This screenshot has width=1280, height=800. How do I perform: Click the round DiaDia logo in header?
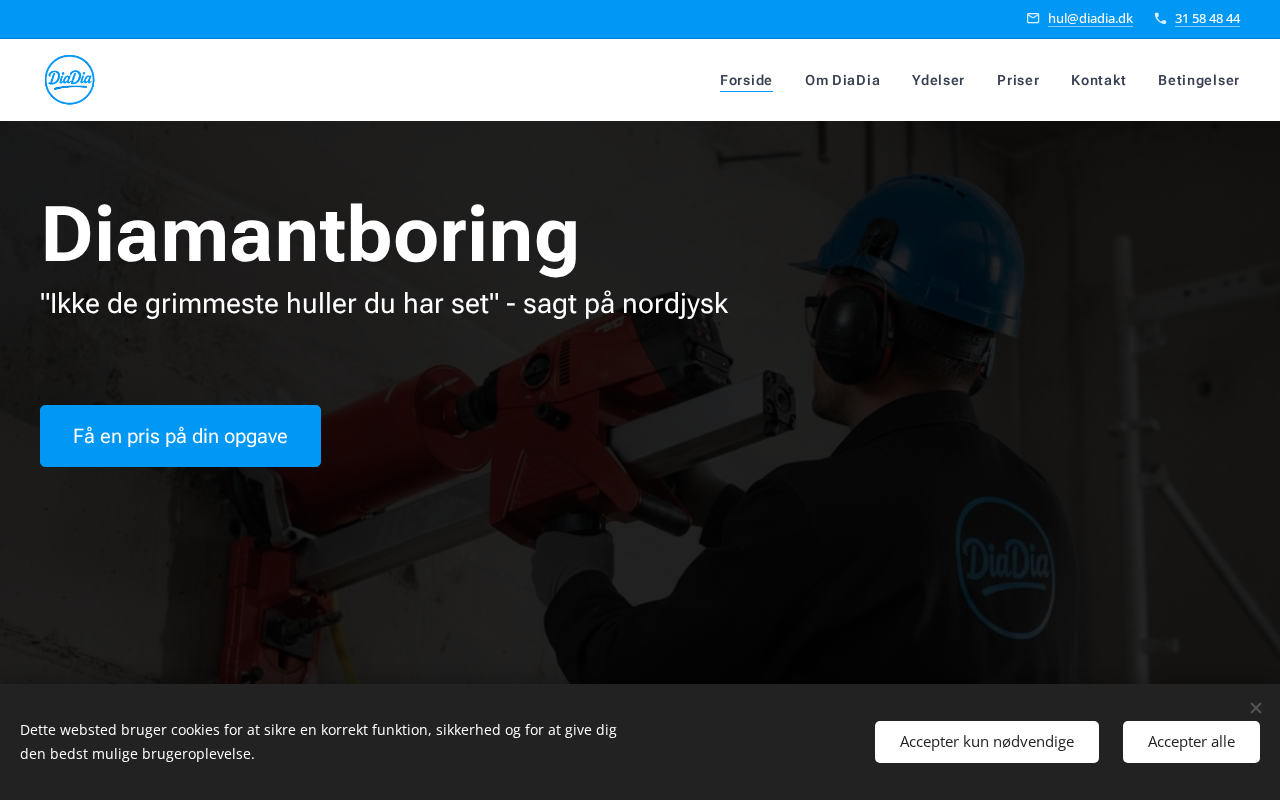click(70, 80)
